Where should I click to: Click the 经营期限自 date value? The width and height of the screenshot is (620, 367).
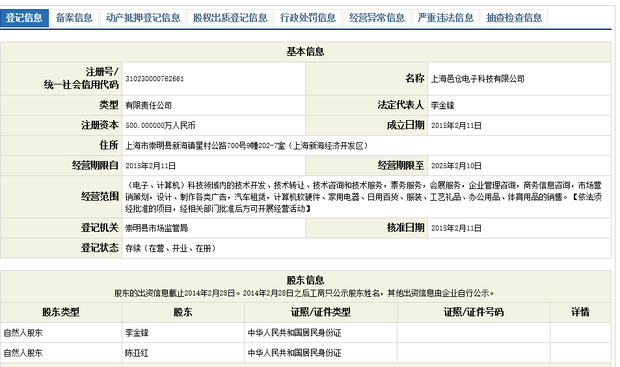pos(151,166)
